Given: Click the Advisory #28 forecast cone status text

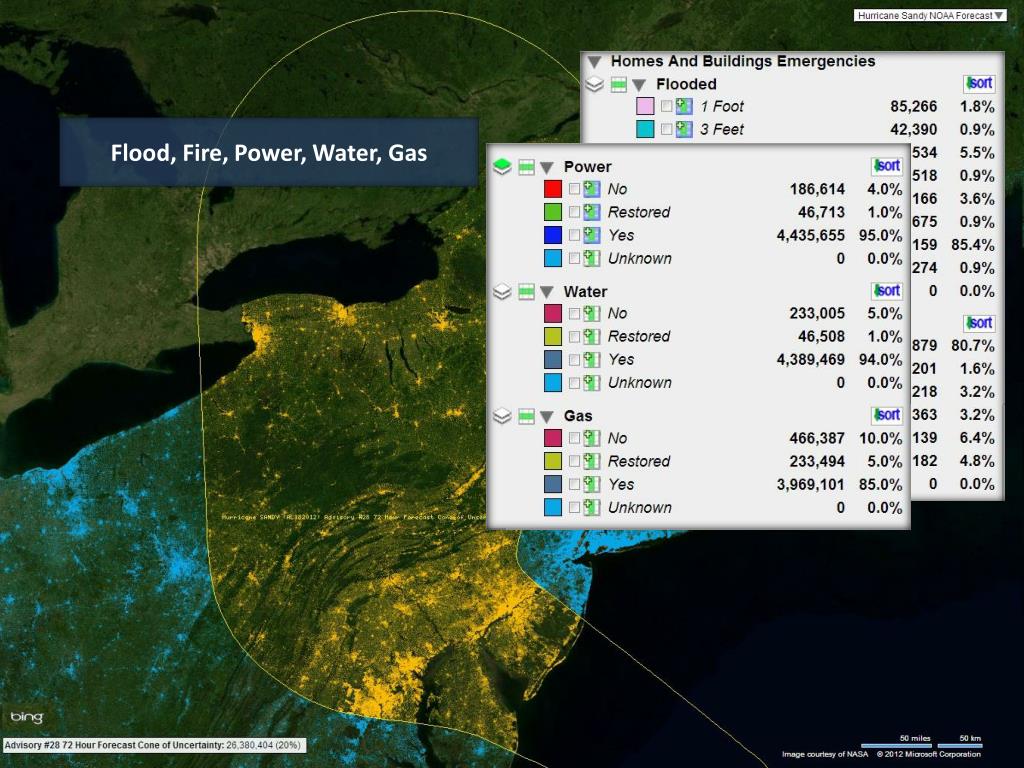Looking at the screenshot, I should click(153, 745).
